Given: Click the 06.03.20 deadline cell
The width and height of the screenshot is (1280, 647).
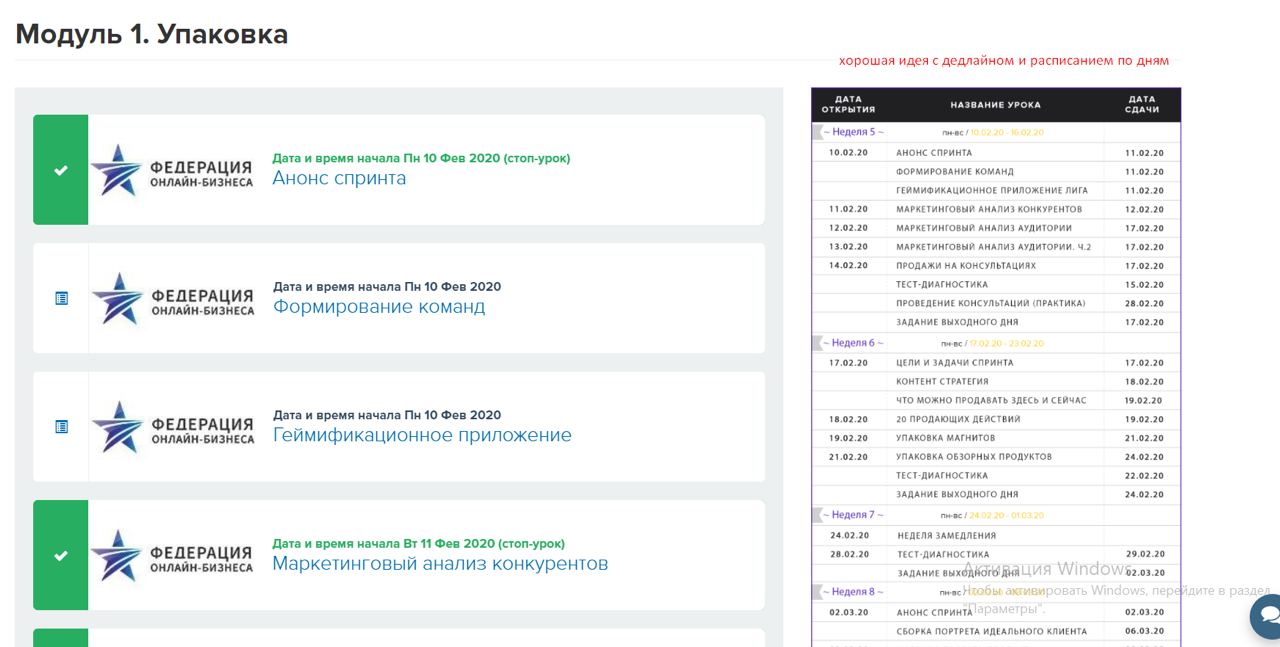Looking at the screenshot, I should point(1144,632).
